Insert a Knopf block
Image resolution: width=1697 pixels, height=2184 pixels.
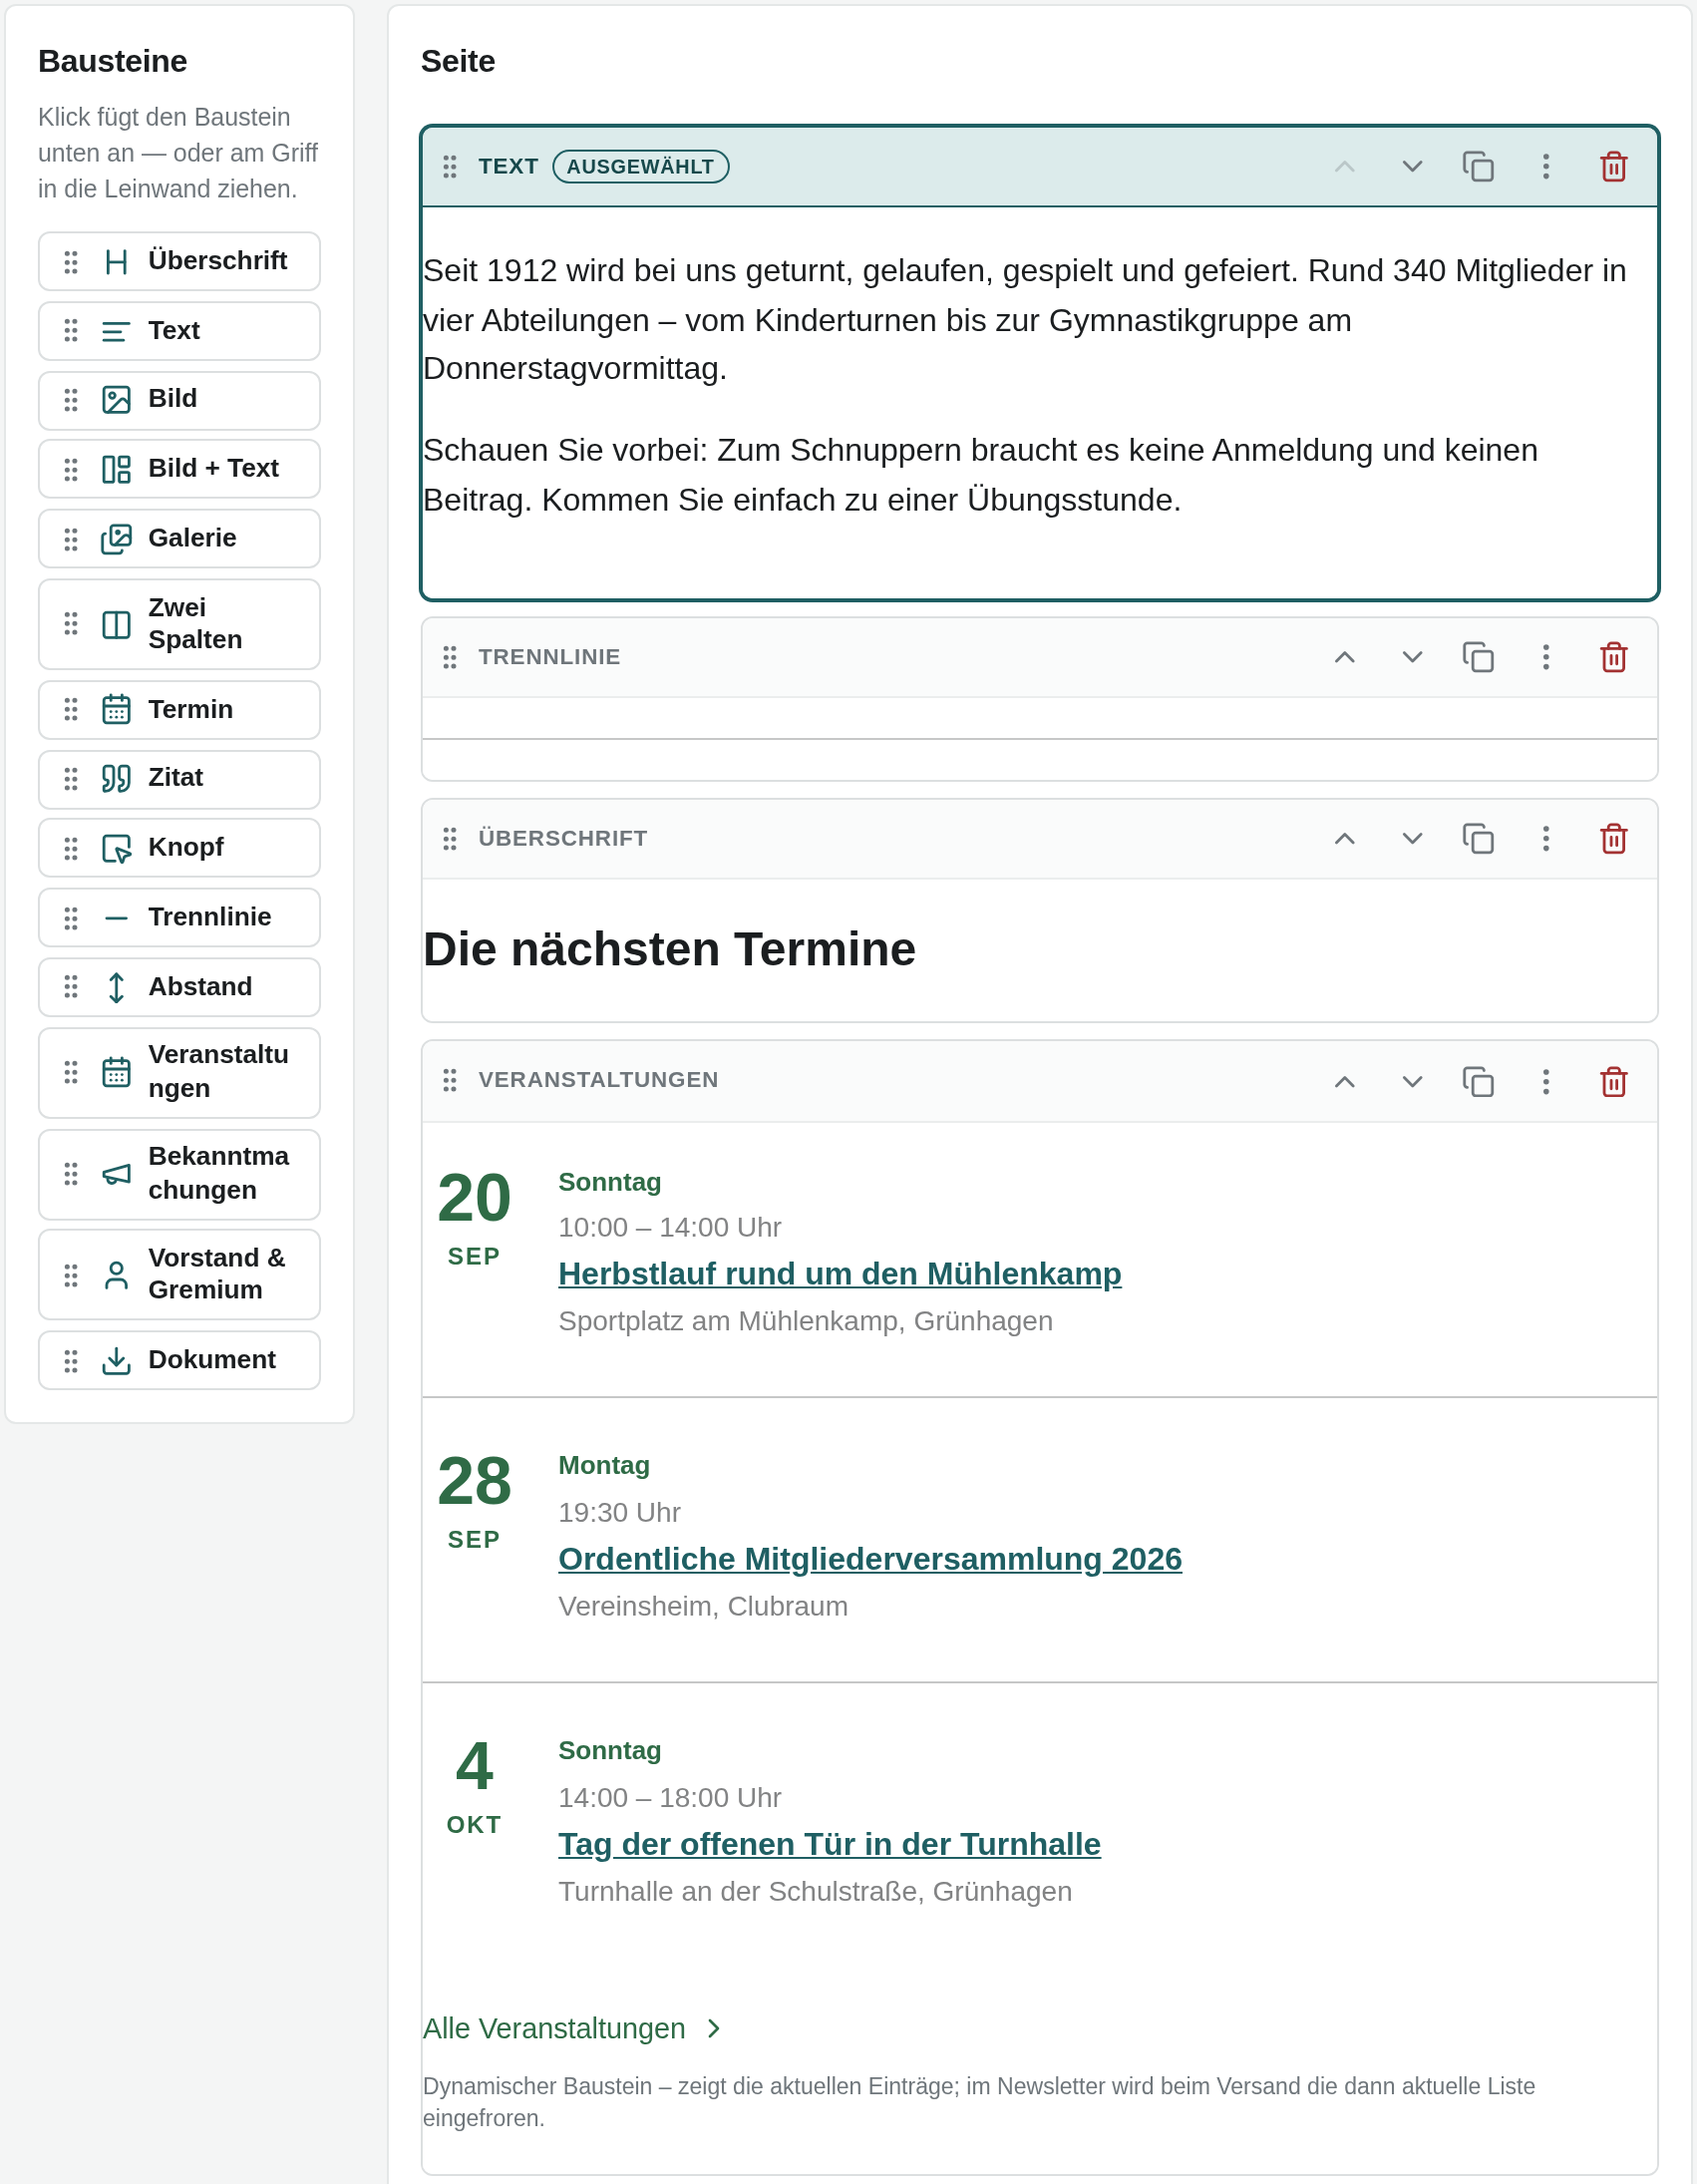tap(179, 848)
